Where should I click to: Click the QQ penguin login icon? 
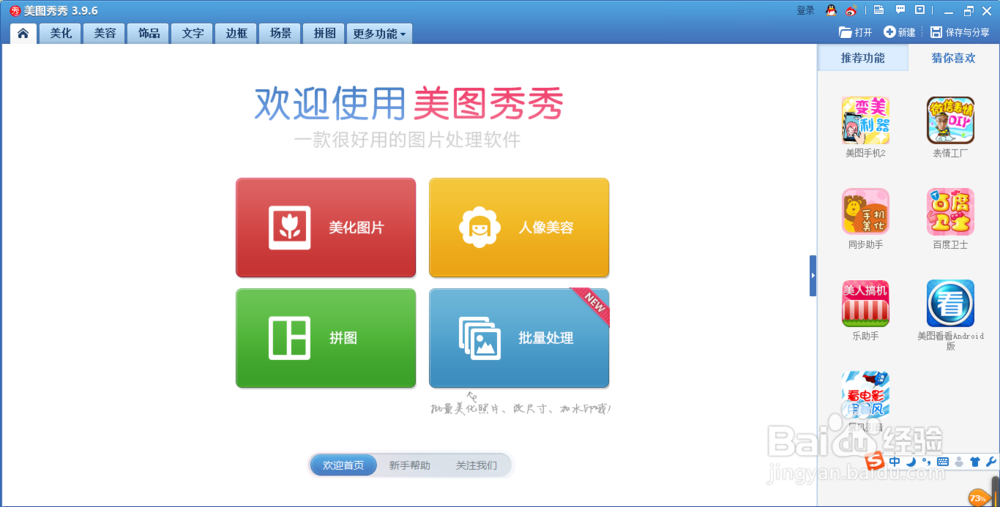click(830, 10)
